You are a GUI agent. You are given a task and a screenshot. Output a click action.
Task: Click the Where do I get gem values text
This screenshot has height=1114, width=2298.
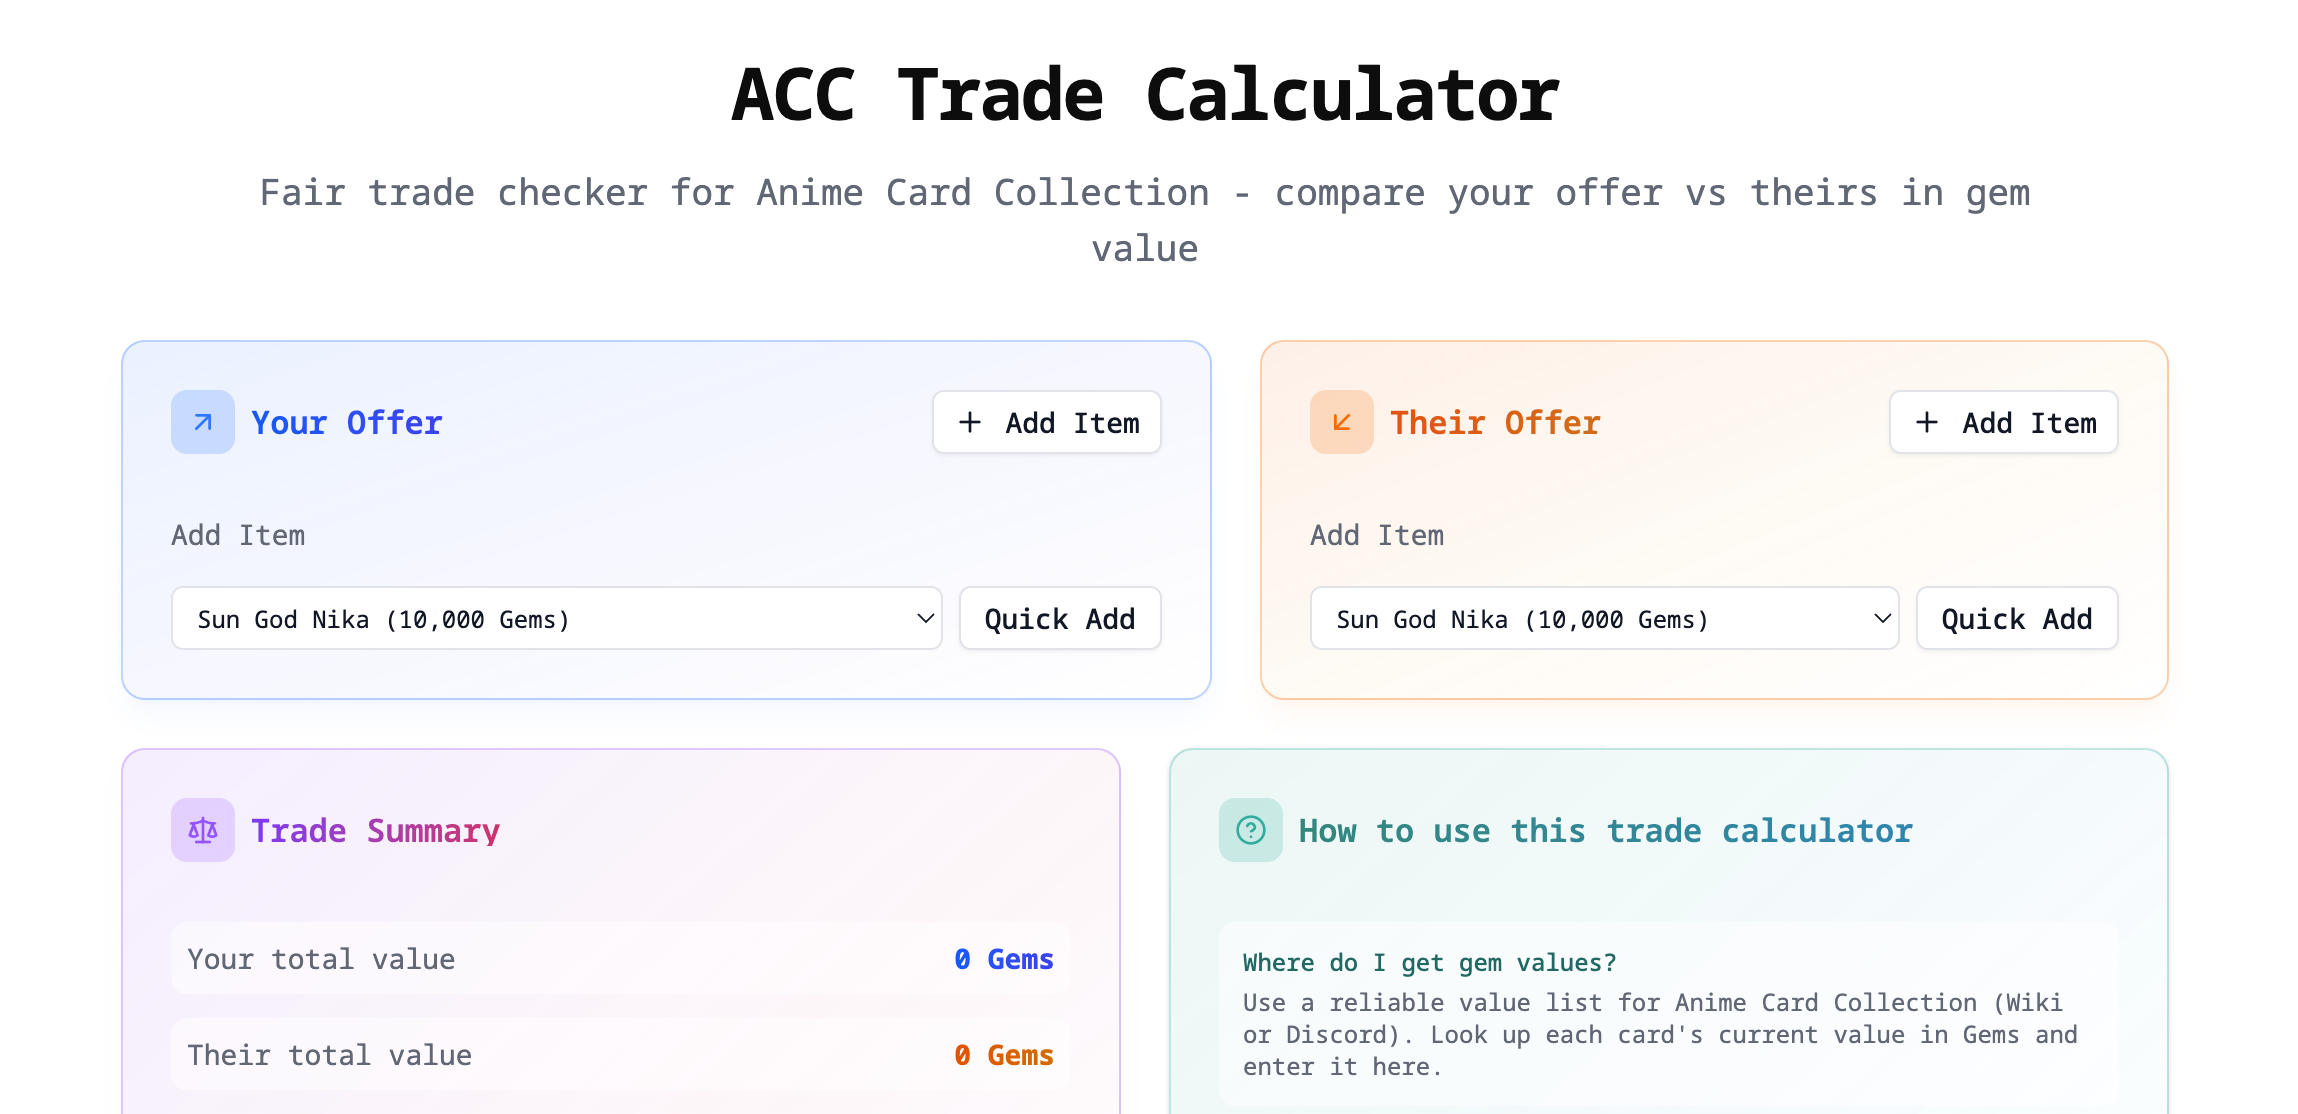click(1429, 961)
